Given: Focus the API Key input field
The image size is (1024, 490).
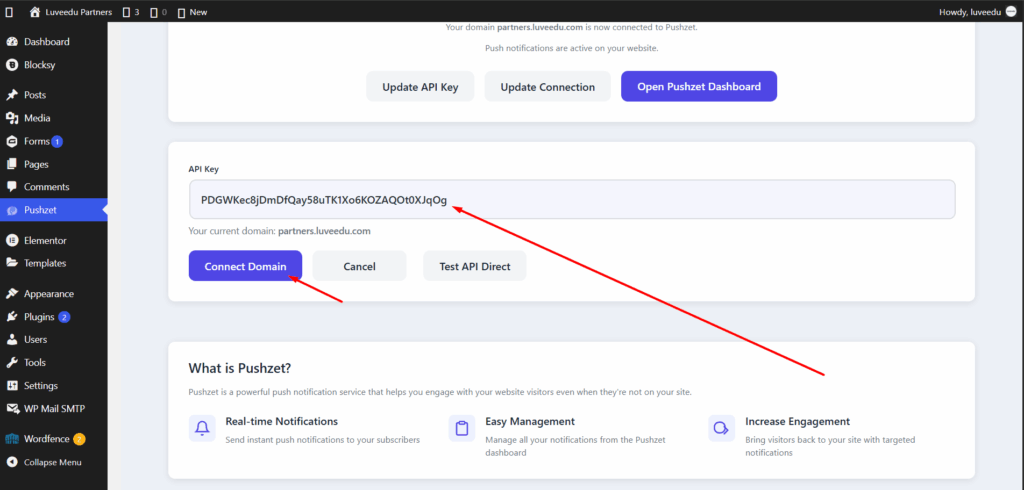Looking at the screenshot, I should [572, 199].
